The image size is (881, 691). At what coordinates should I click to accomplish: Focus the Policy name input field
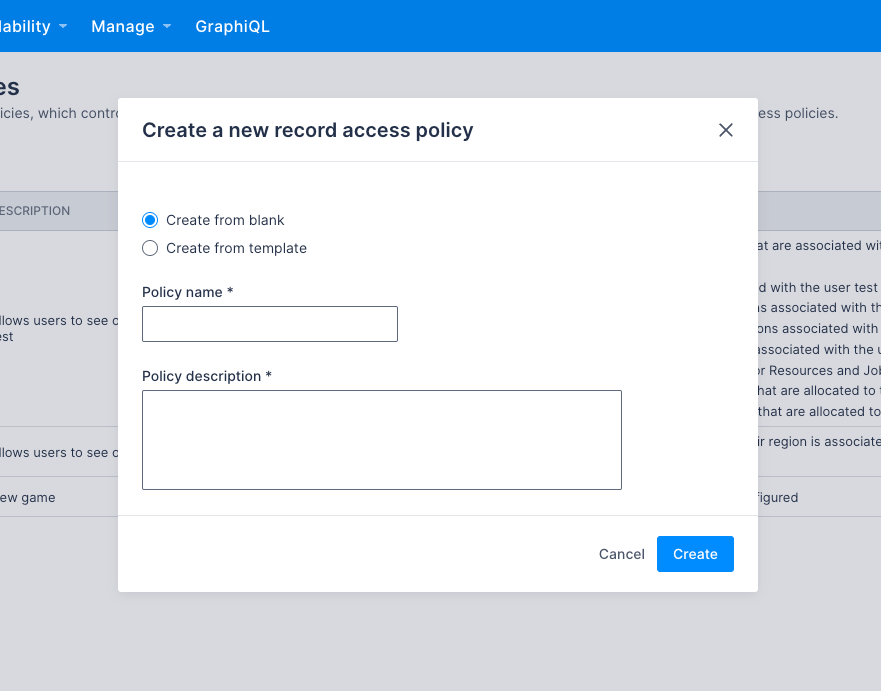269,324
